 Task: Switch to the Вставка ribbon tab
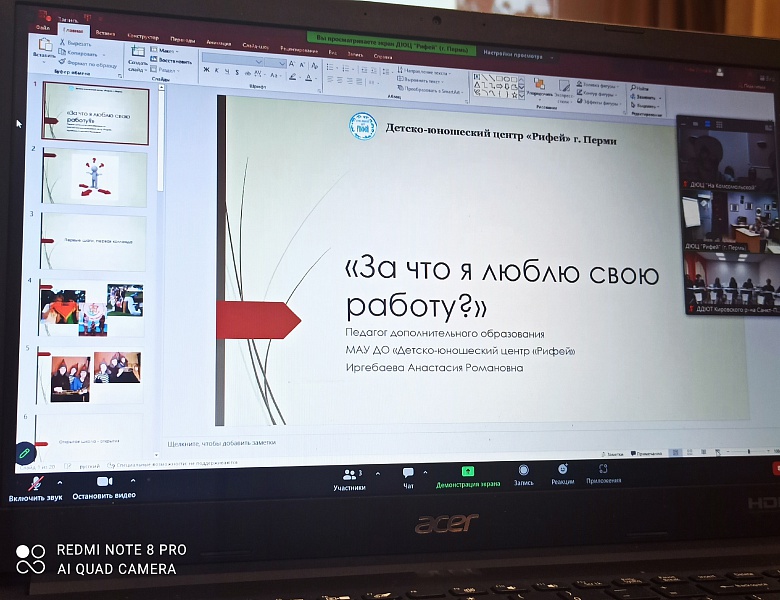[105, 33]
